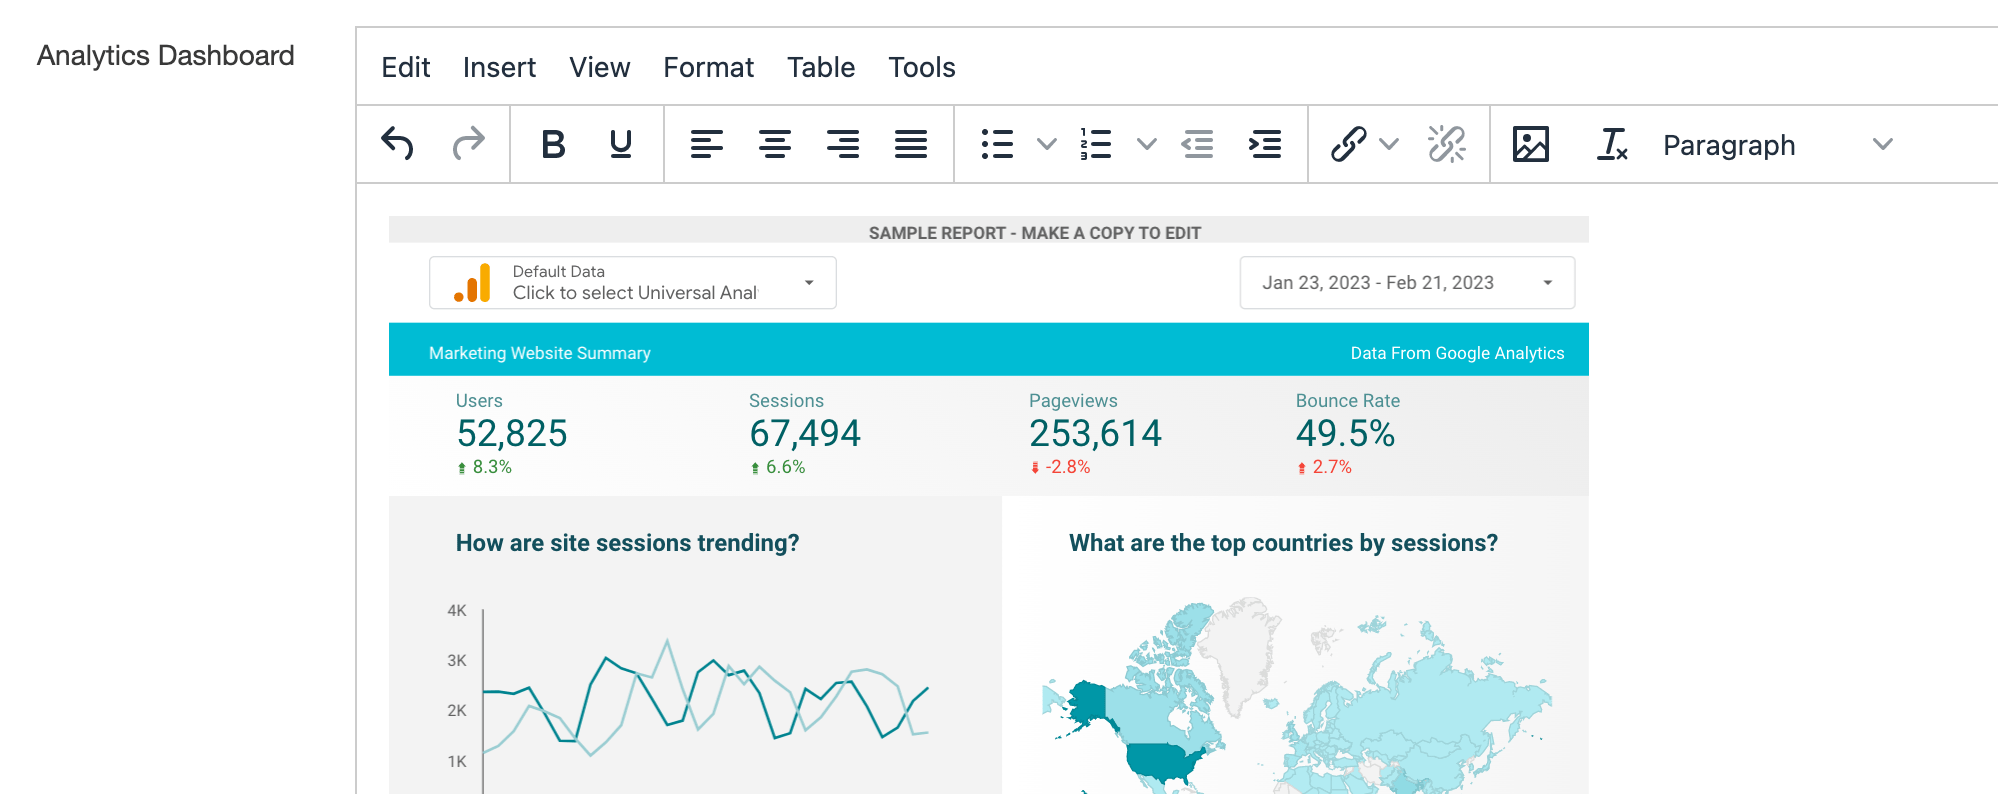Open the Format menu
Image resolution: width=1998 pixels, height=794 pixels.
point(708,67)
